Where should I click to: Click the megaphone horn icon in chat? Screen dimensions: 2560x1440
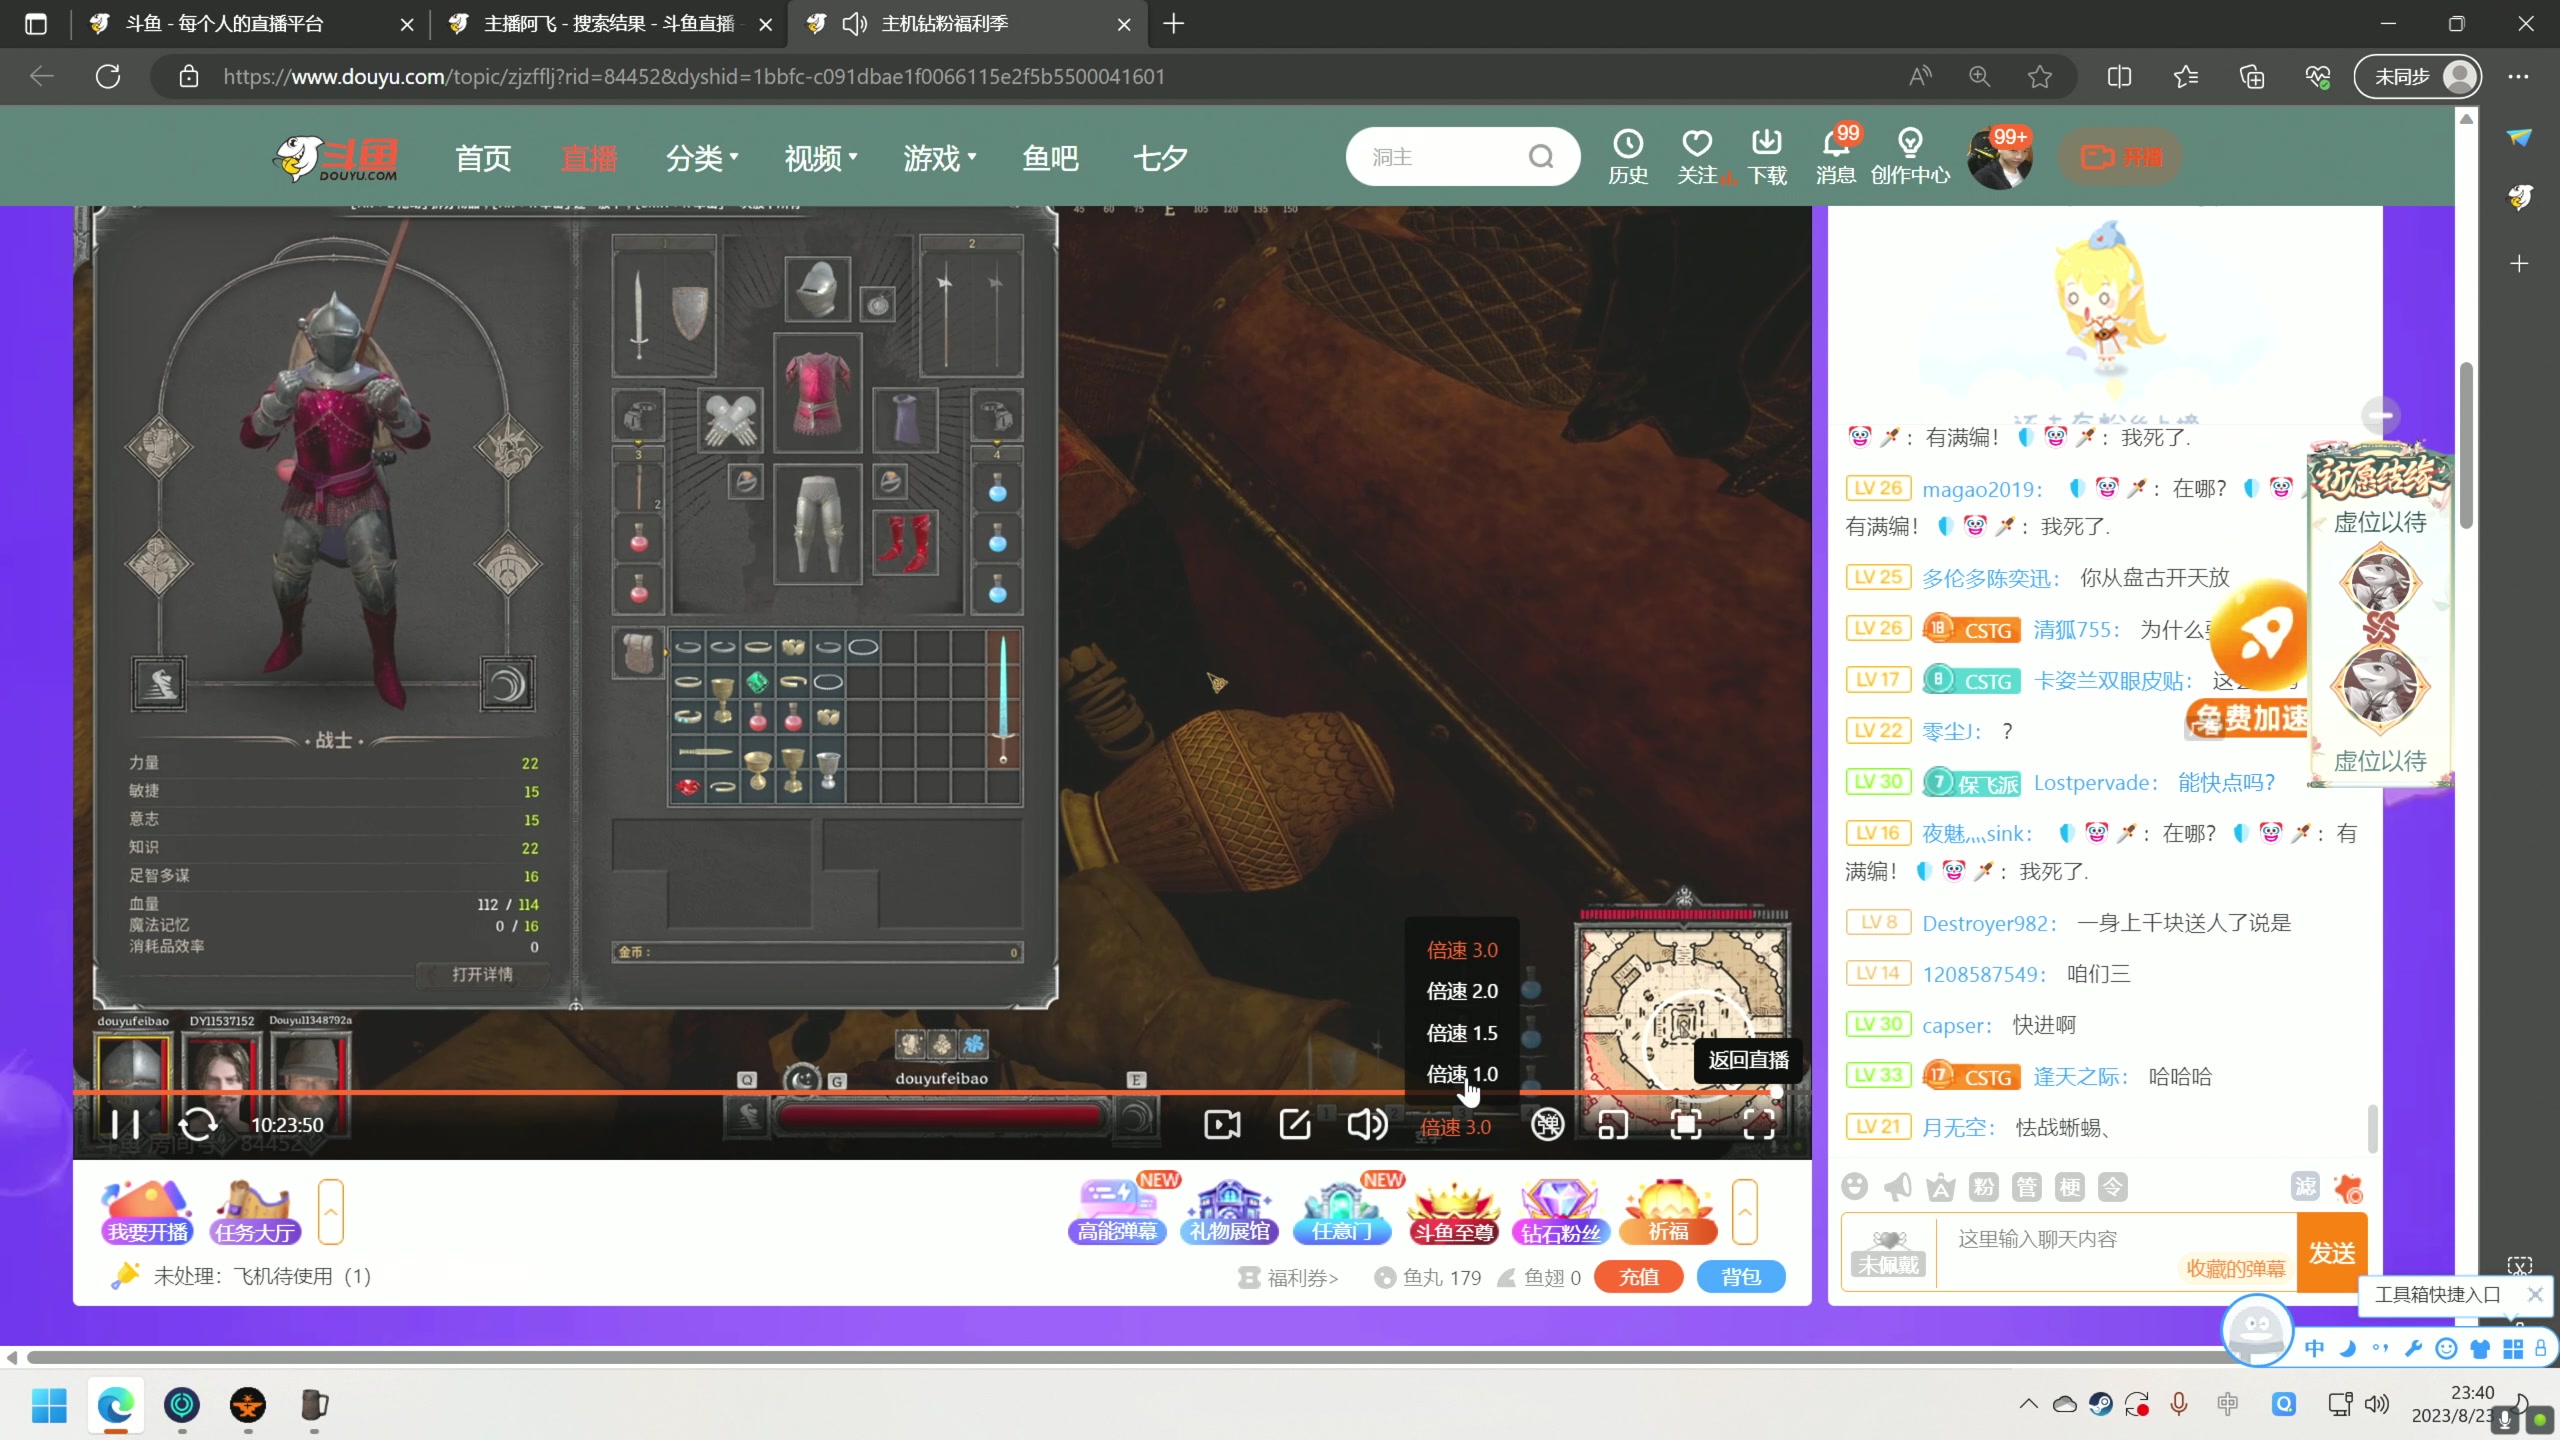(x=1897, y=1187)
